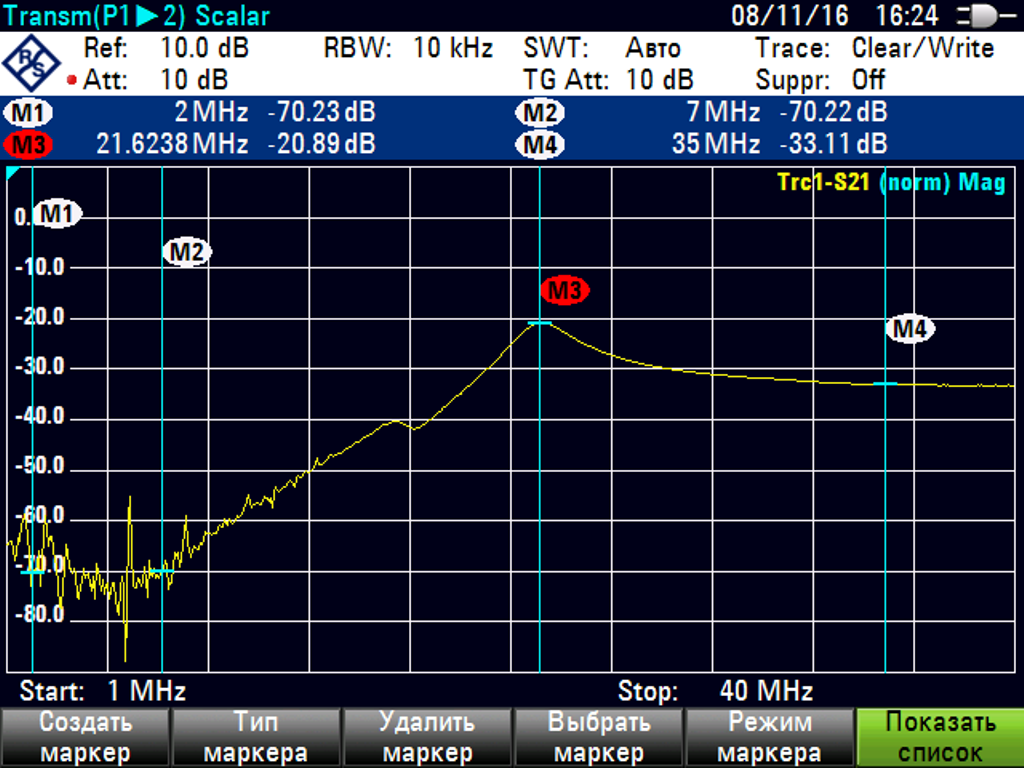The width and height of the screenshot is (1024, 768).
Task: Select the M2 marker label on graph
Action: coord(187,252)
